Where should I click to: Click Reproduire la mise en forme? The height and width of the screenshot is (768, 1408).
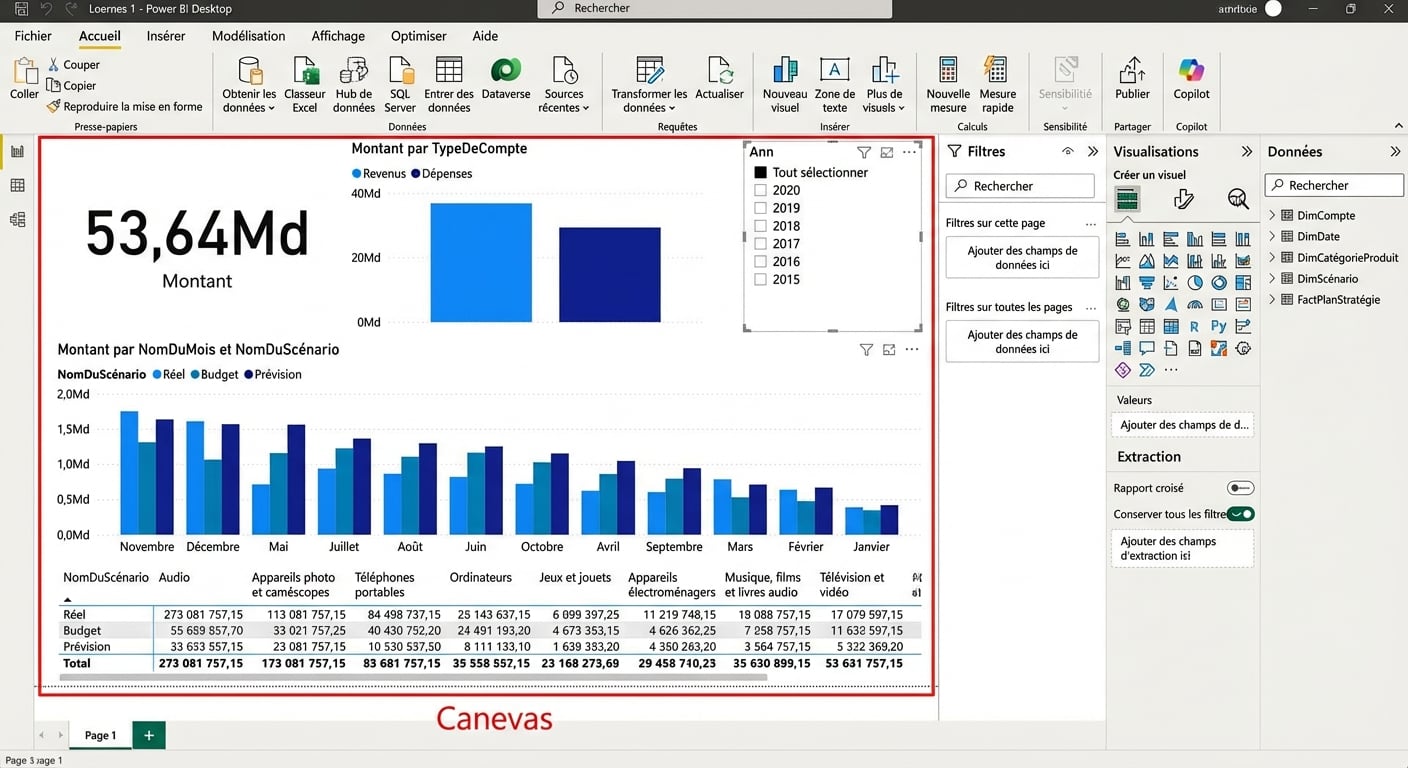click(124, 106)
